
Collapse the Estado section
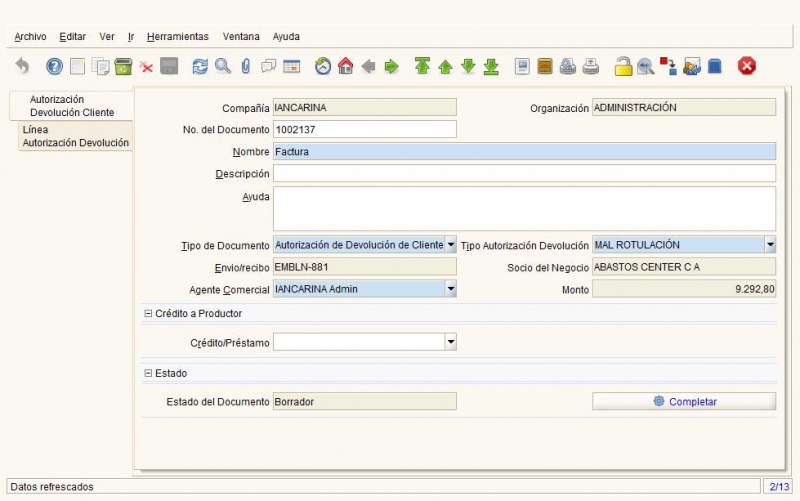[x=148, y=373]
